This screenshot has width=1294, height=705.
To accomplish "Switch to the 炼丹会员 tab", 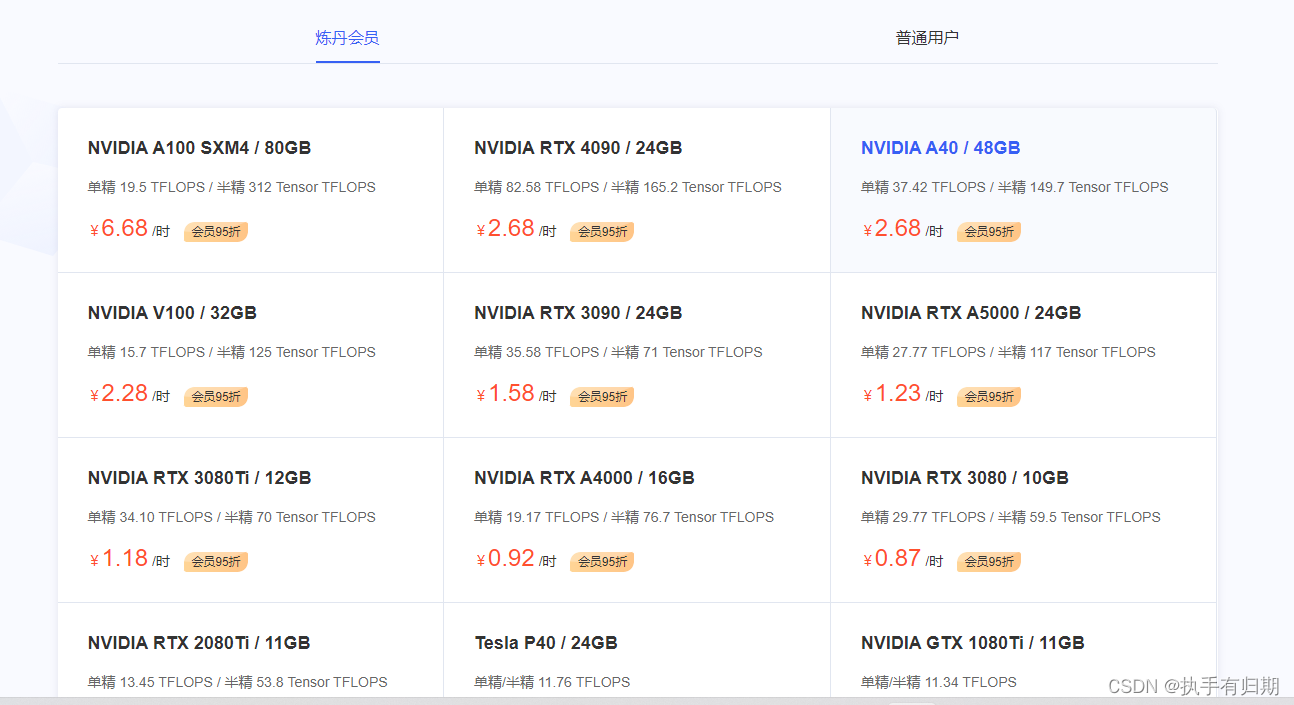I will [x=347, y=38].
